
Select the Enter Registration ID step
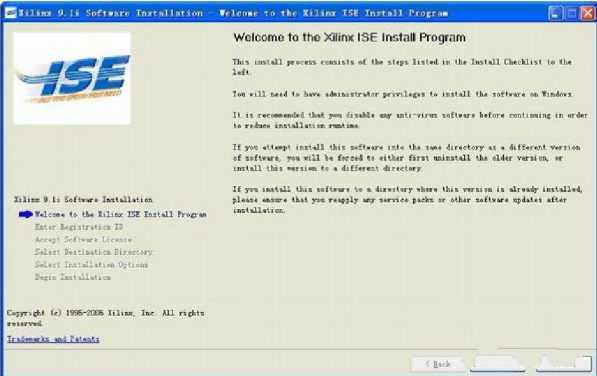coord(79,227)
